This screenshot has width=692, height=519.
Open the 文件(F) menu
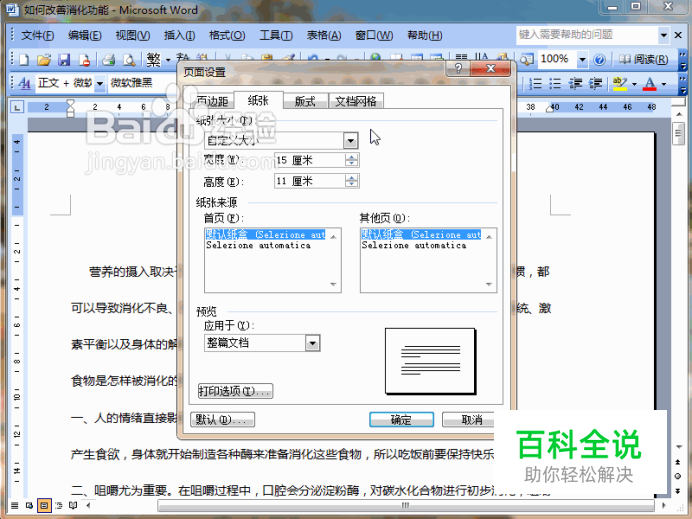pyautogui.click(x=38, y=35)
